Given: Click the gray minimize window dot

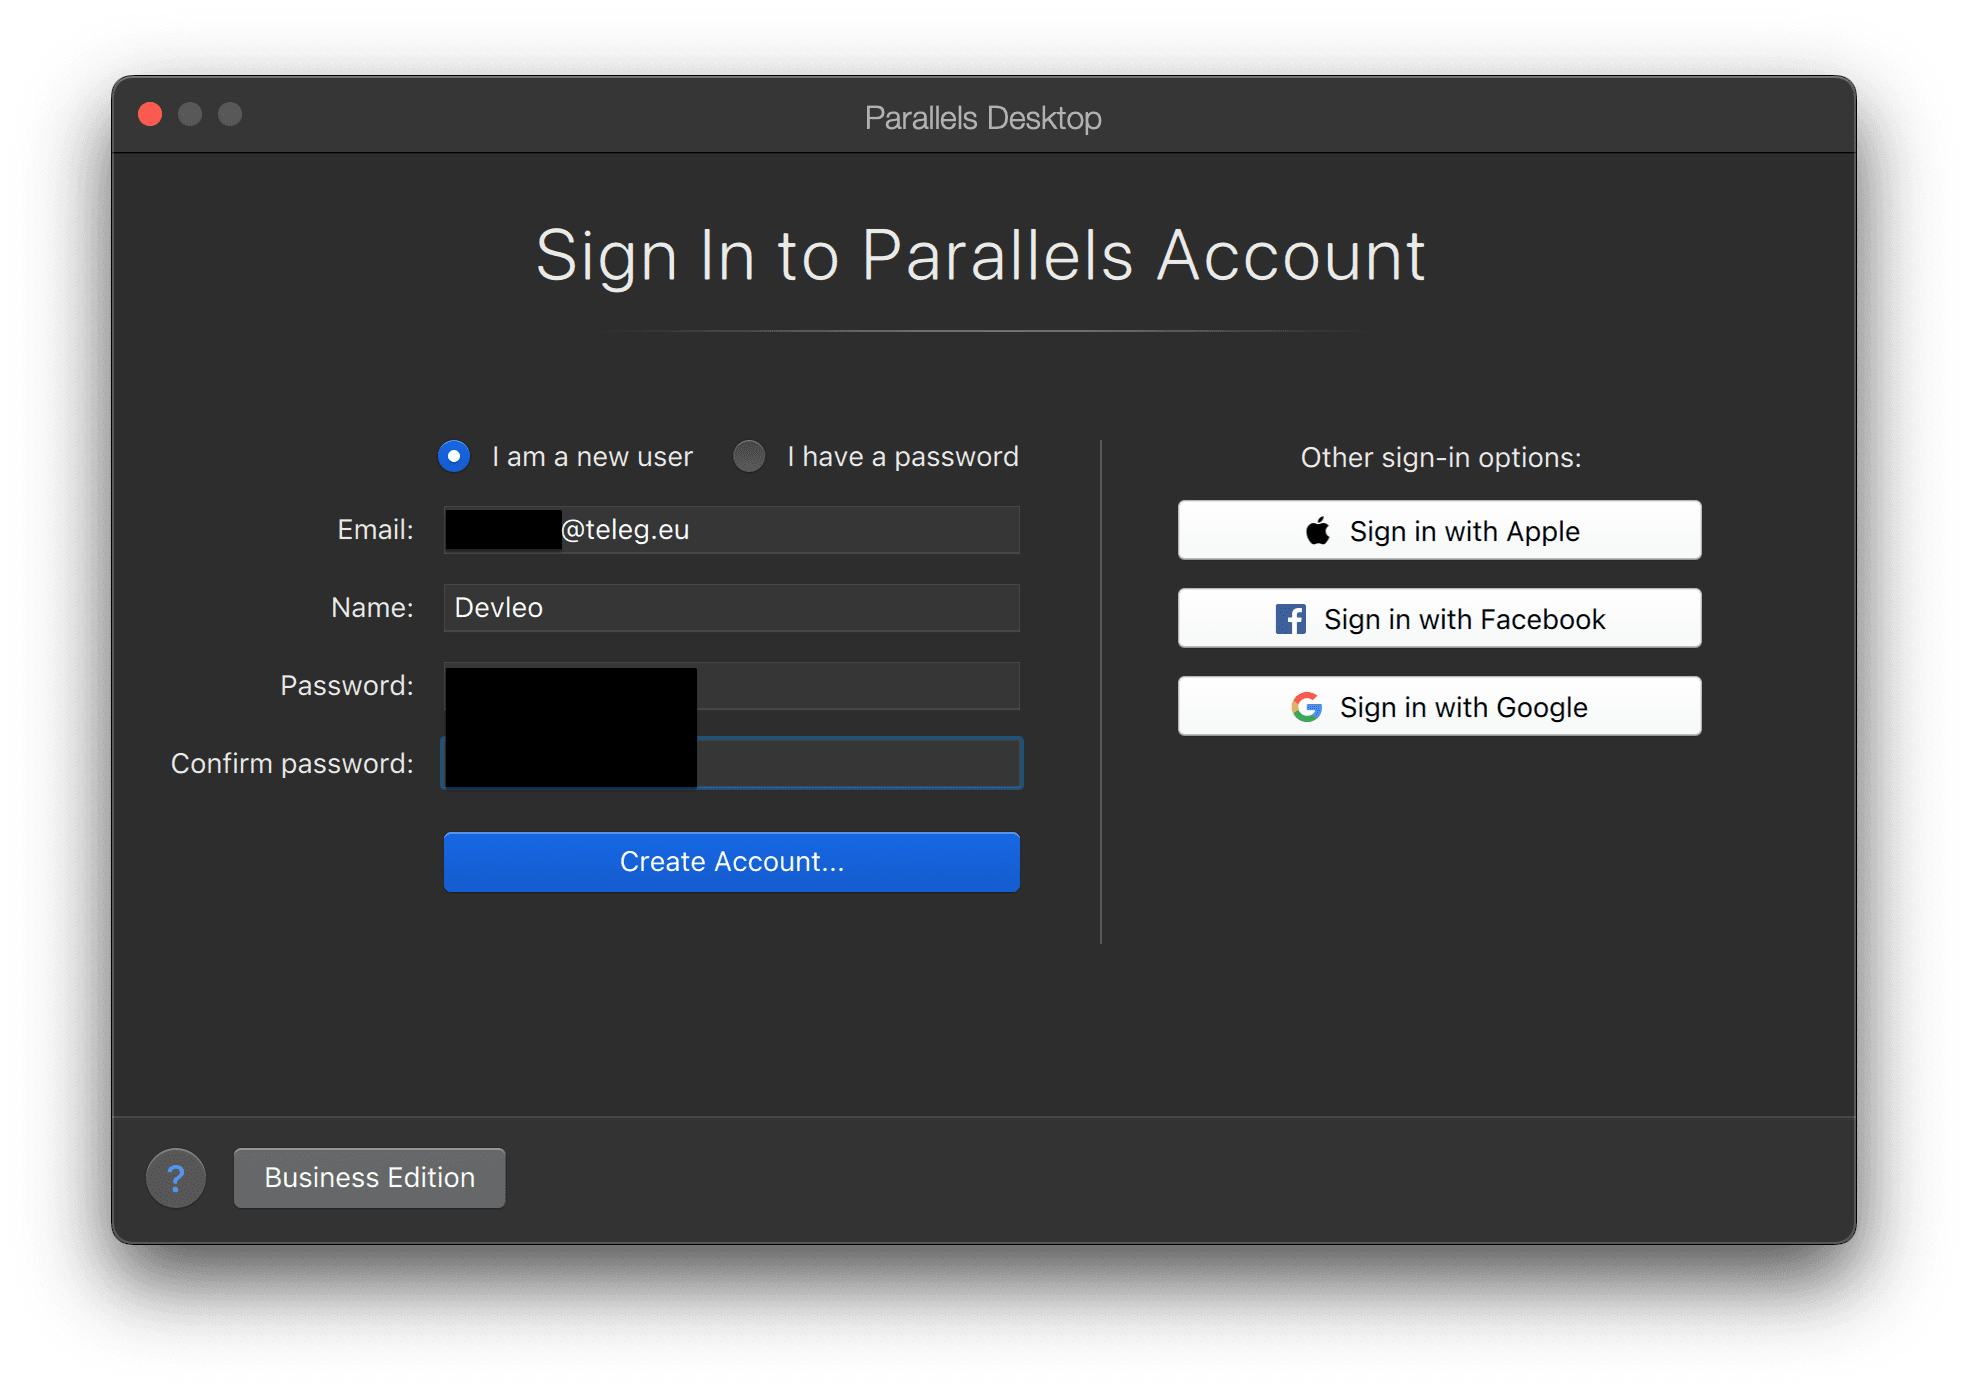Looking at the screenshot, I should coord(190,114).
